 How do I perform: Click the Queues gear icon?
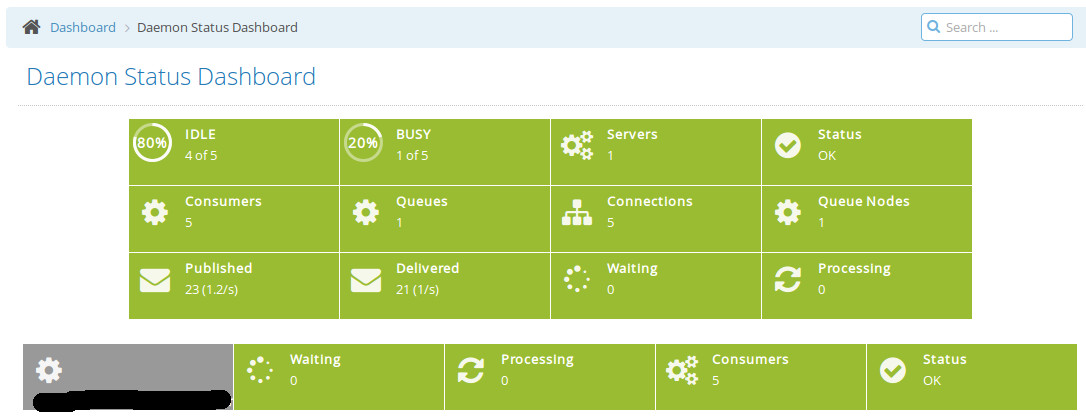coord(366,212)
